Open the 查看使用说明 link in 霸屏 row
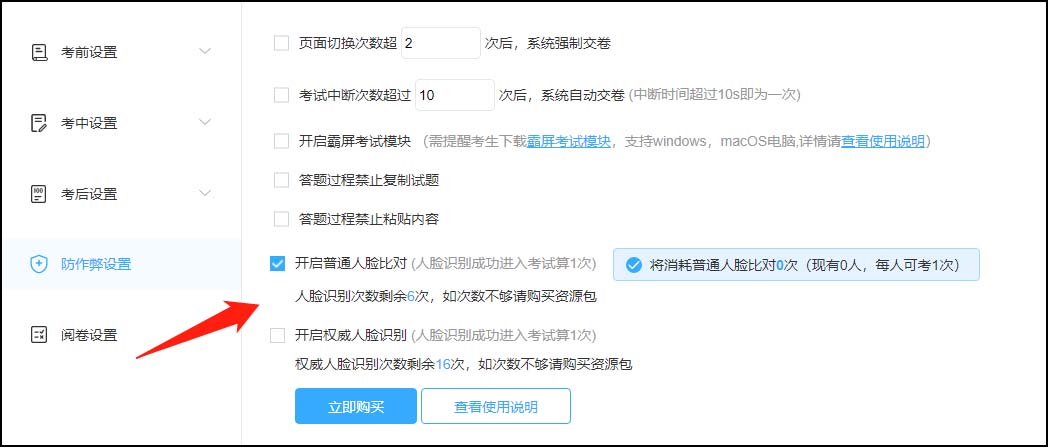 point(883,142)
